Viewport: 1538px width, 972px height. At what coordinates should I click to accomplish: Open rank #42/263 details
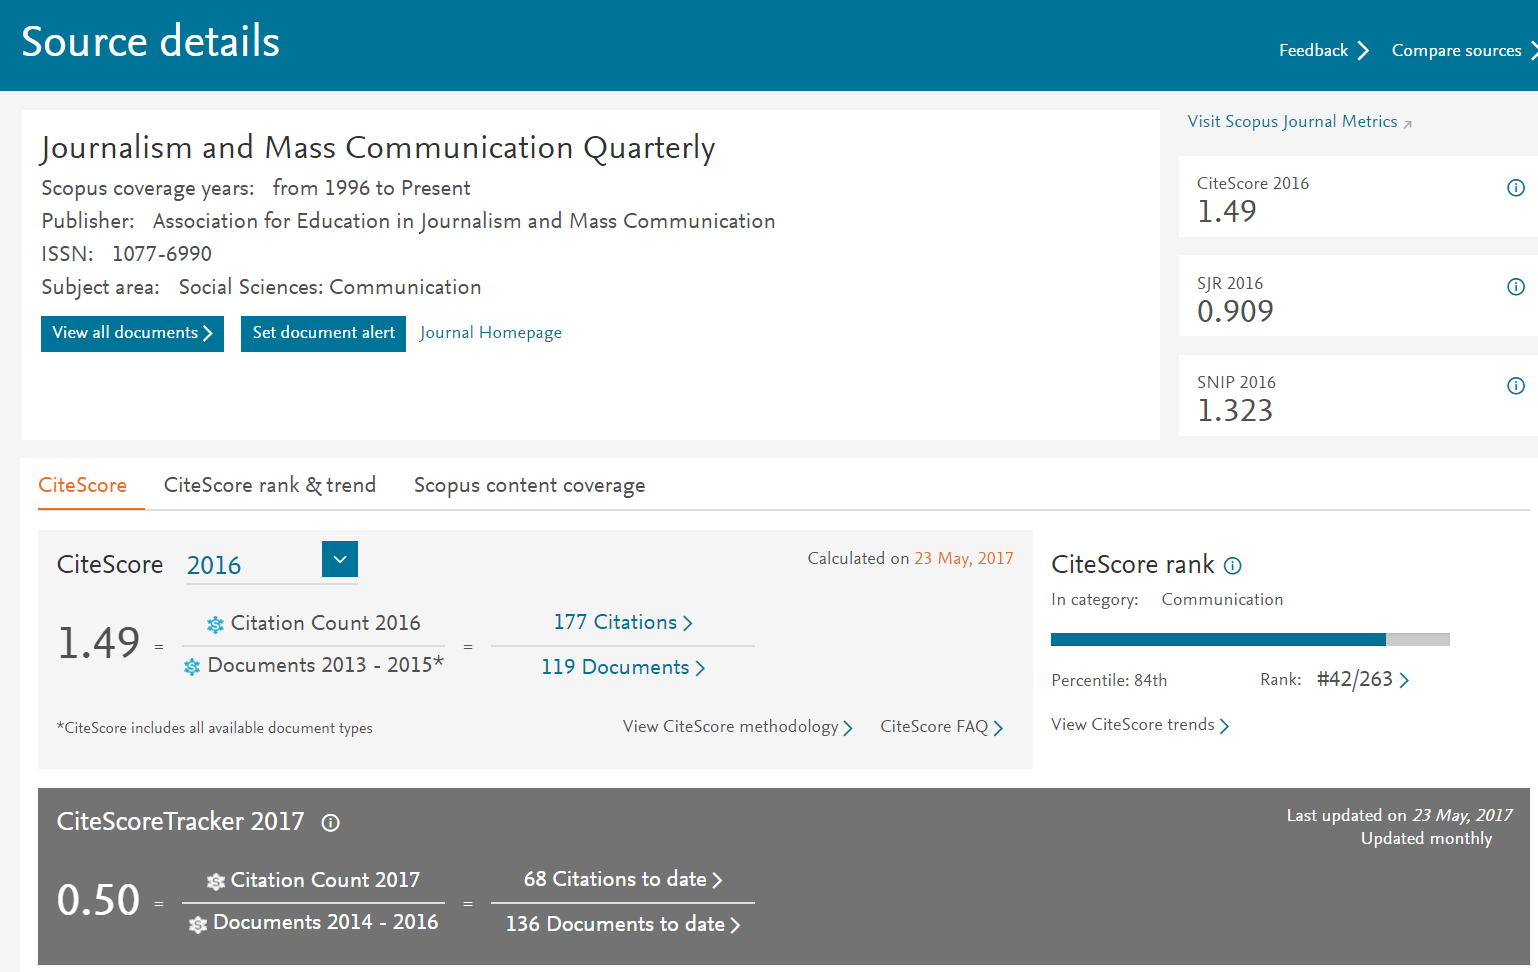point(1362,680)
